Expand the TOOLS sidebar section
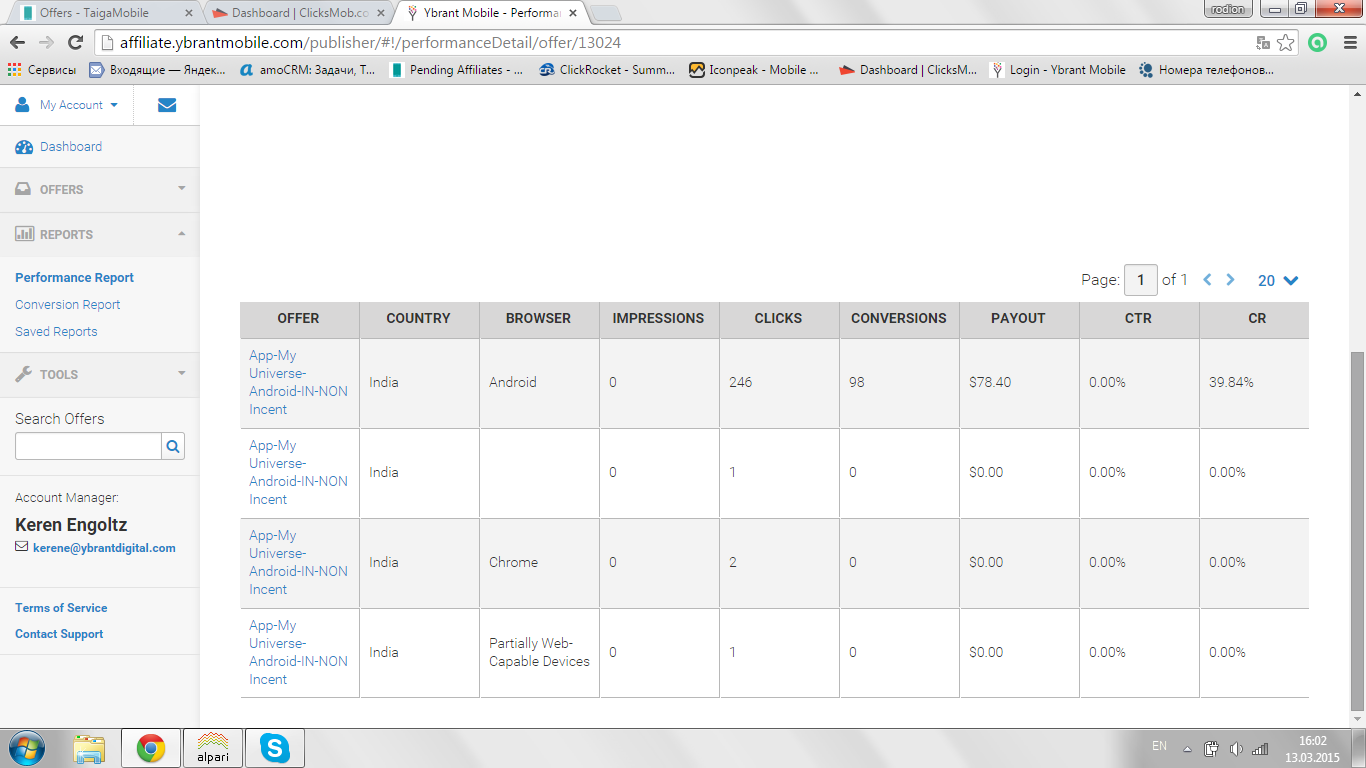 tap(100, 374)
